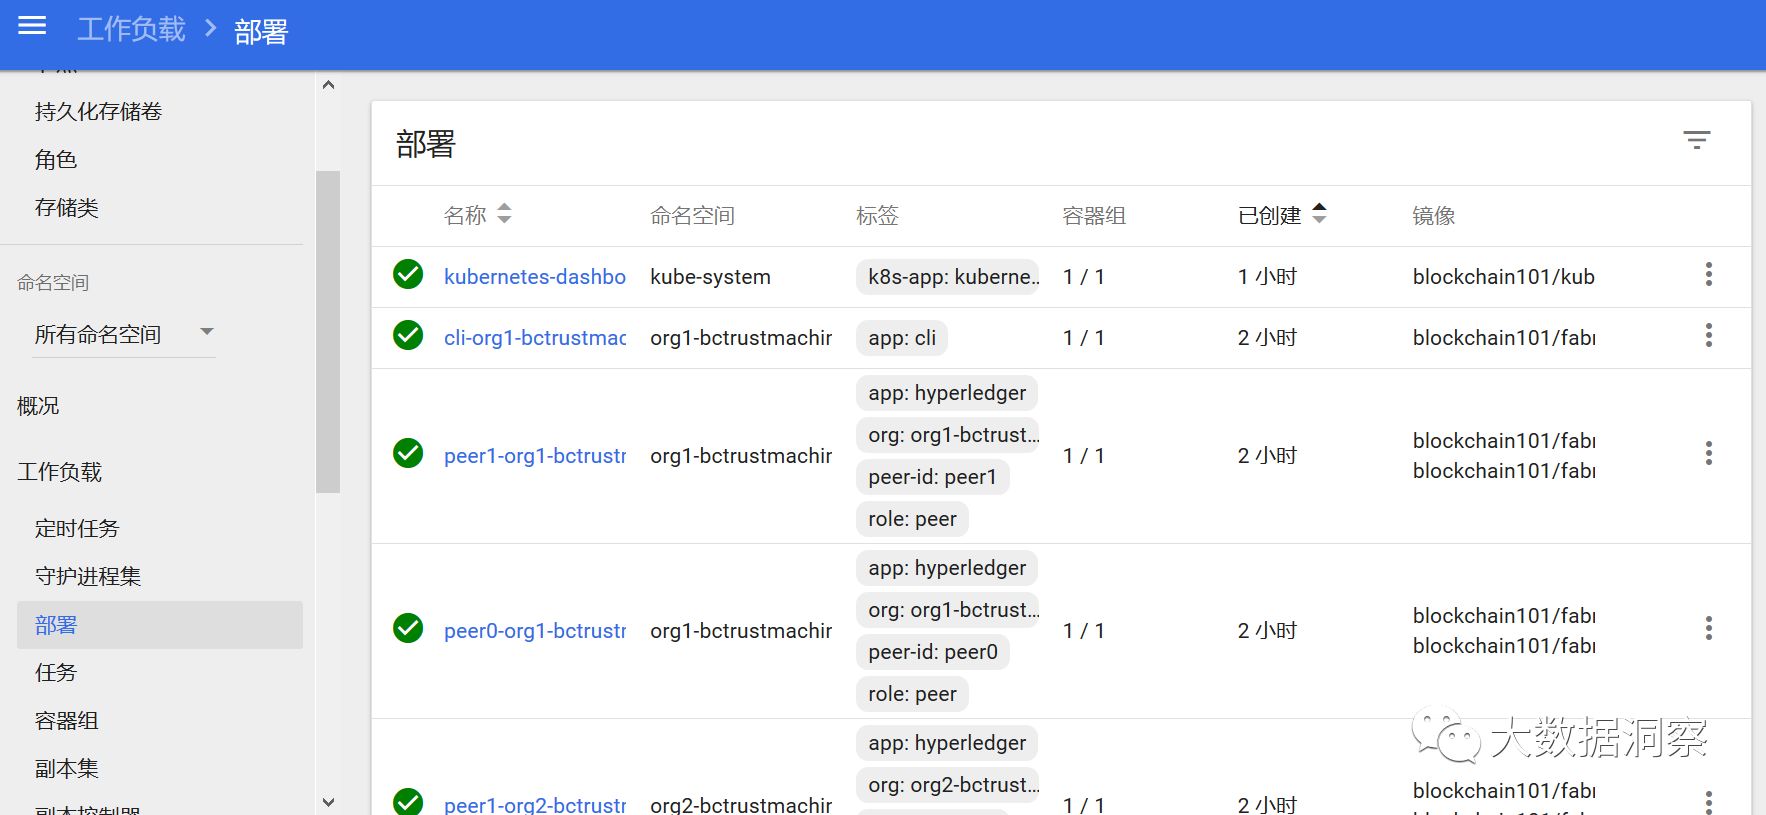The width and height of the screenshot is (1766, 815).
Task: Click the breadcrumb chevron after 工作负载
Action: coord(210,28)
